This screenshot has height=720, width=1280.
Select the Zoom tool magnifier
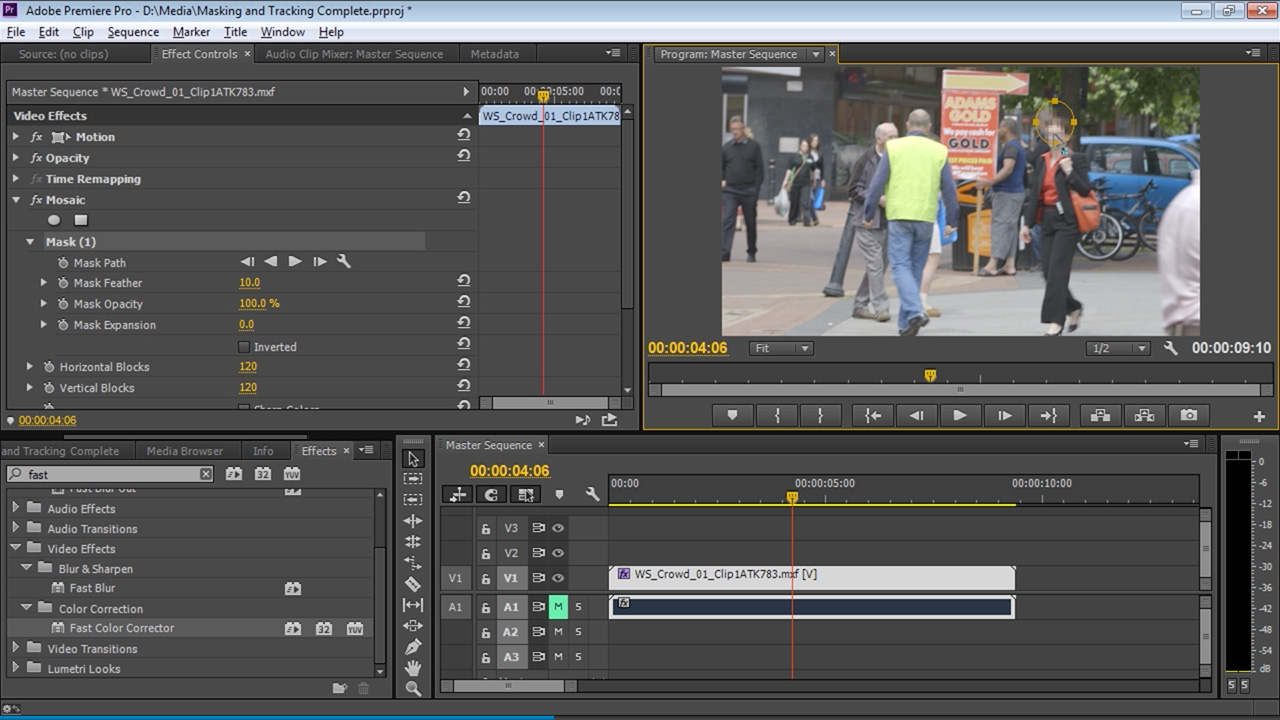coord(413,689)
